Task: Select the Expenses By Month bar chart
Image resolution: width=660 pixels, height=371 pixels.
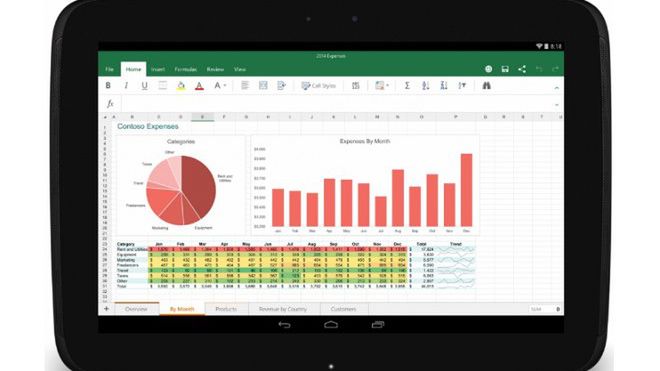Action: [x=365, y=185]
